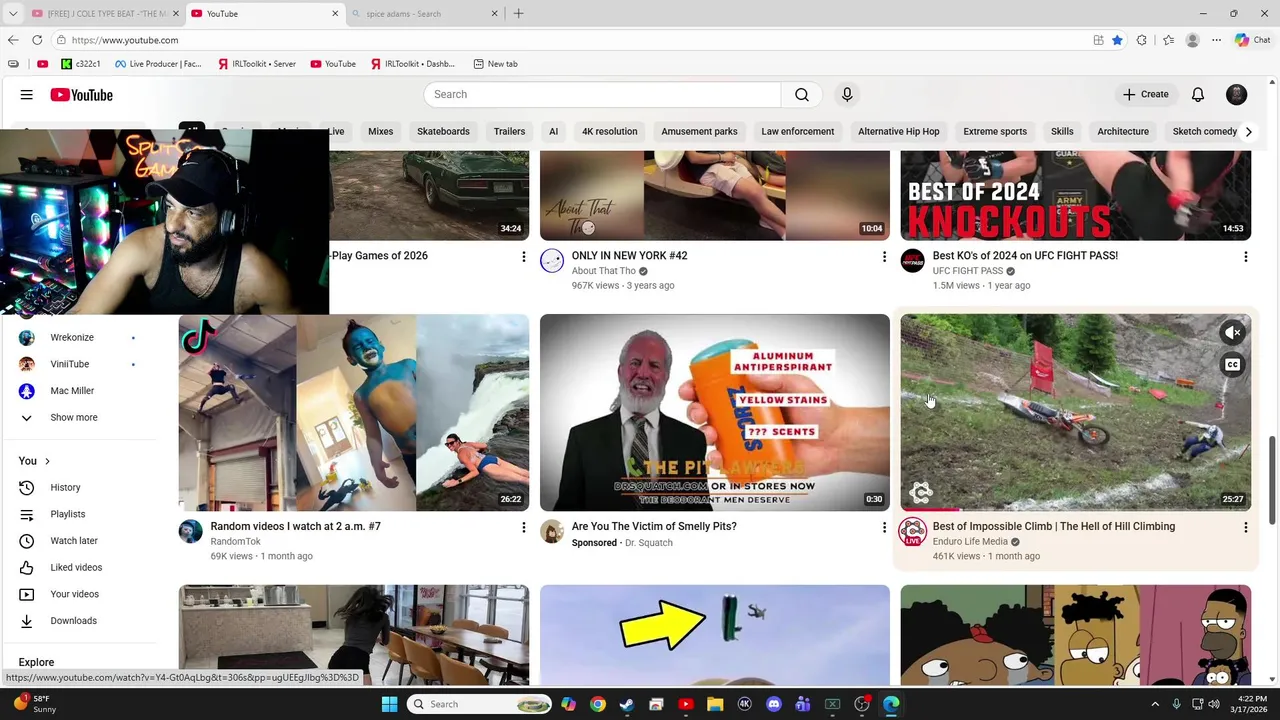This screenshot has width=1280, height=720.
Task: Select the Mixes category chip
Action: pyautogui.click(x=380, y=132)
